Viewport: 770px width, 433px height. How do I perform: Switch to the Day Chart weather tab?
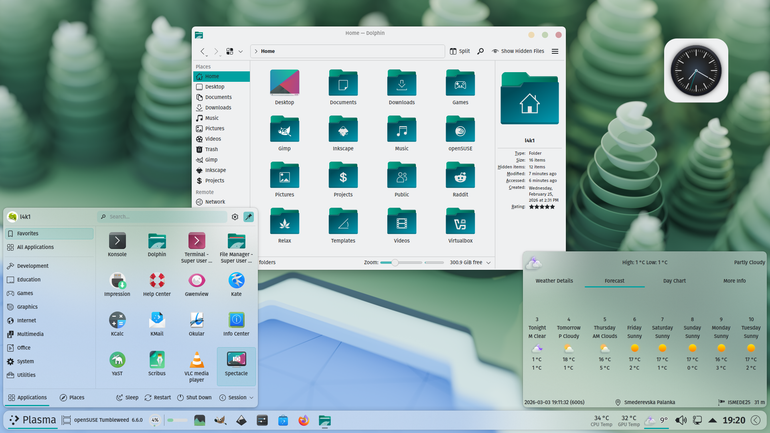pos(674,281)
